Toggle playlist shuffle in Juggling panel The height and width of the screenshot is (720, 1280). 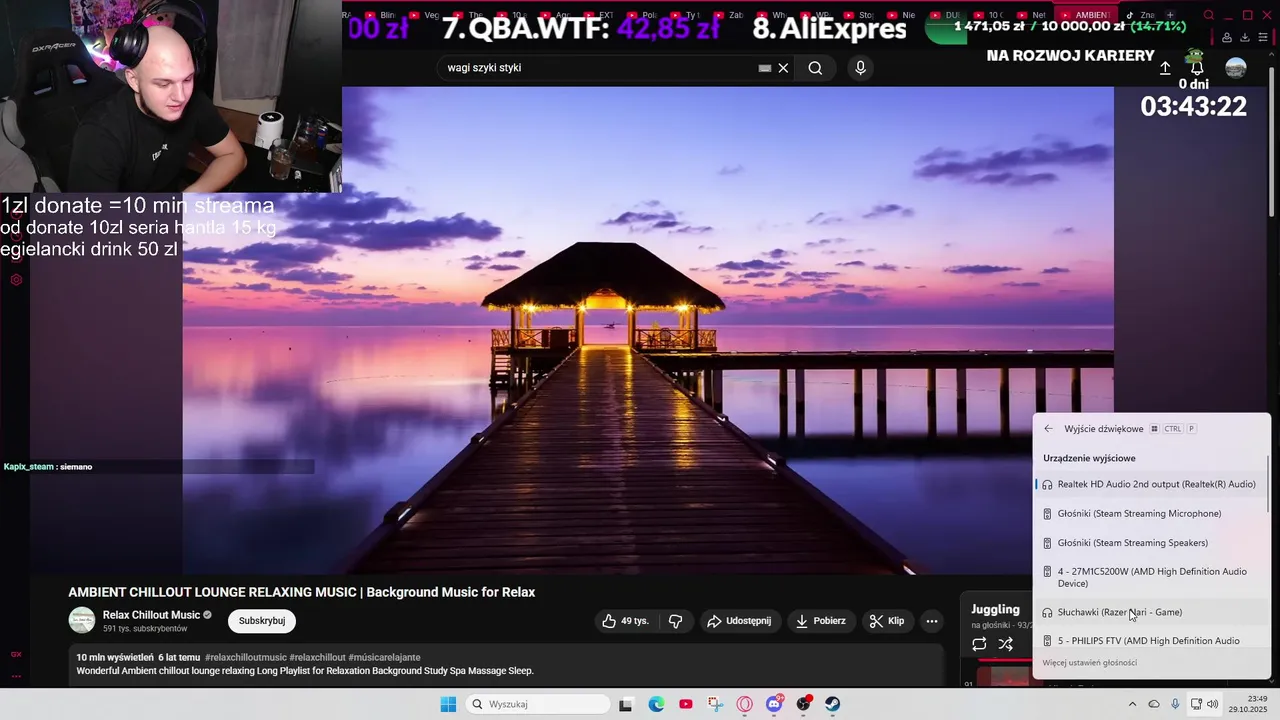(1006, 644)
